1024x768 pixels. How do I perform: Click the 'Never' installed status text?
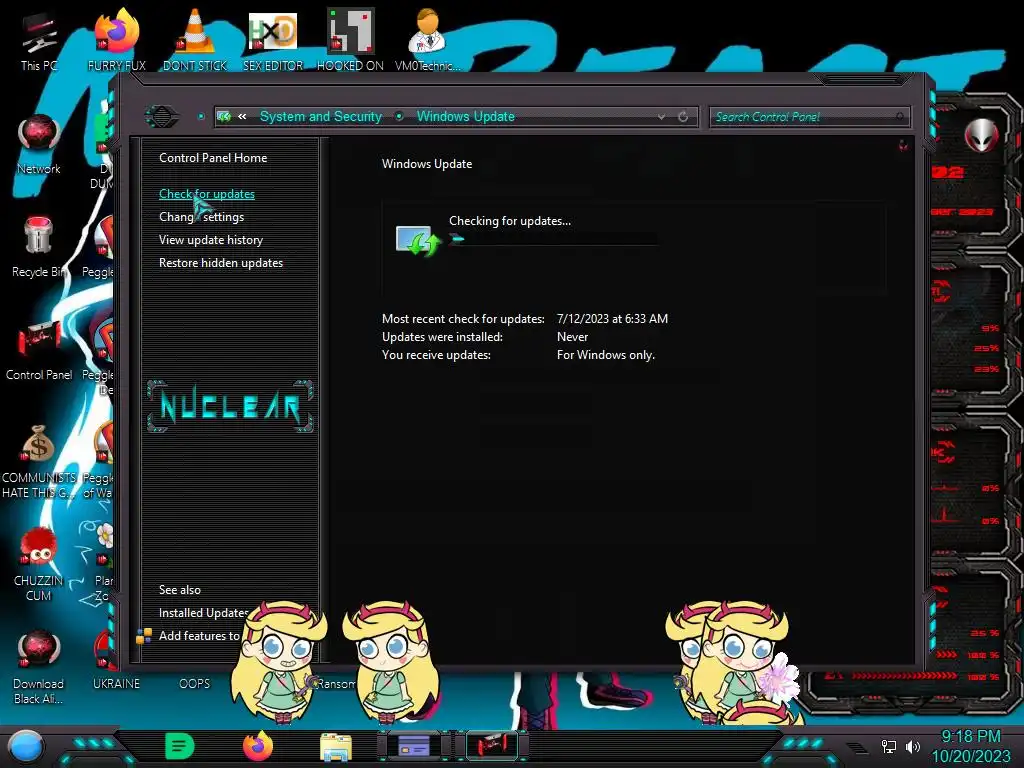coord(572,337)
